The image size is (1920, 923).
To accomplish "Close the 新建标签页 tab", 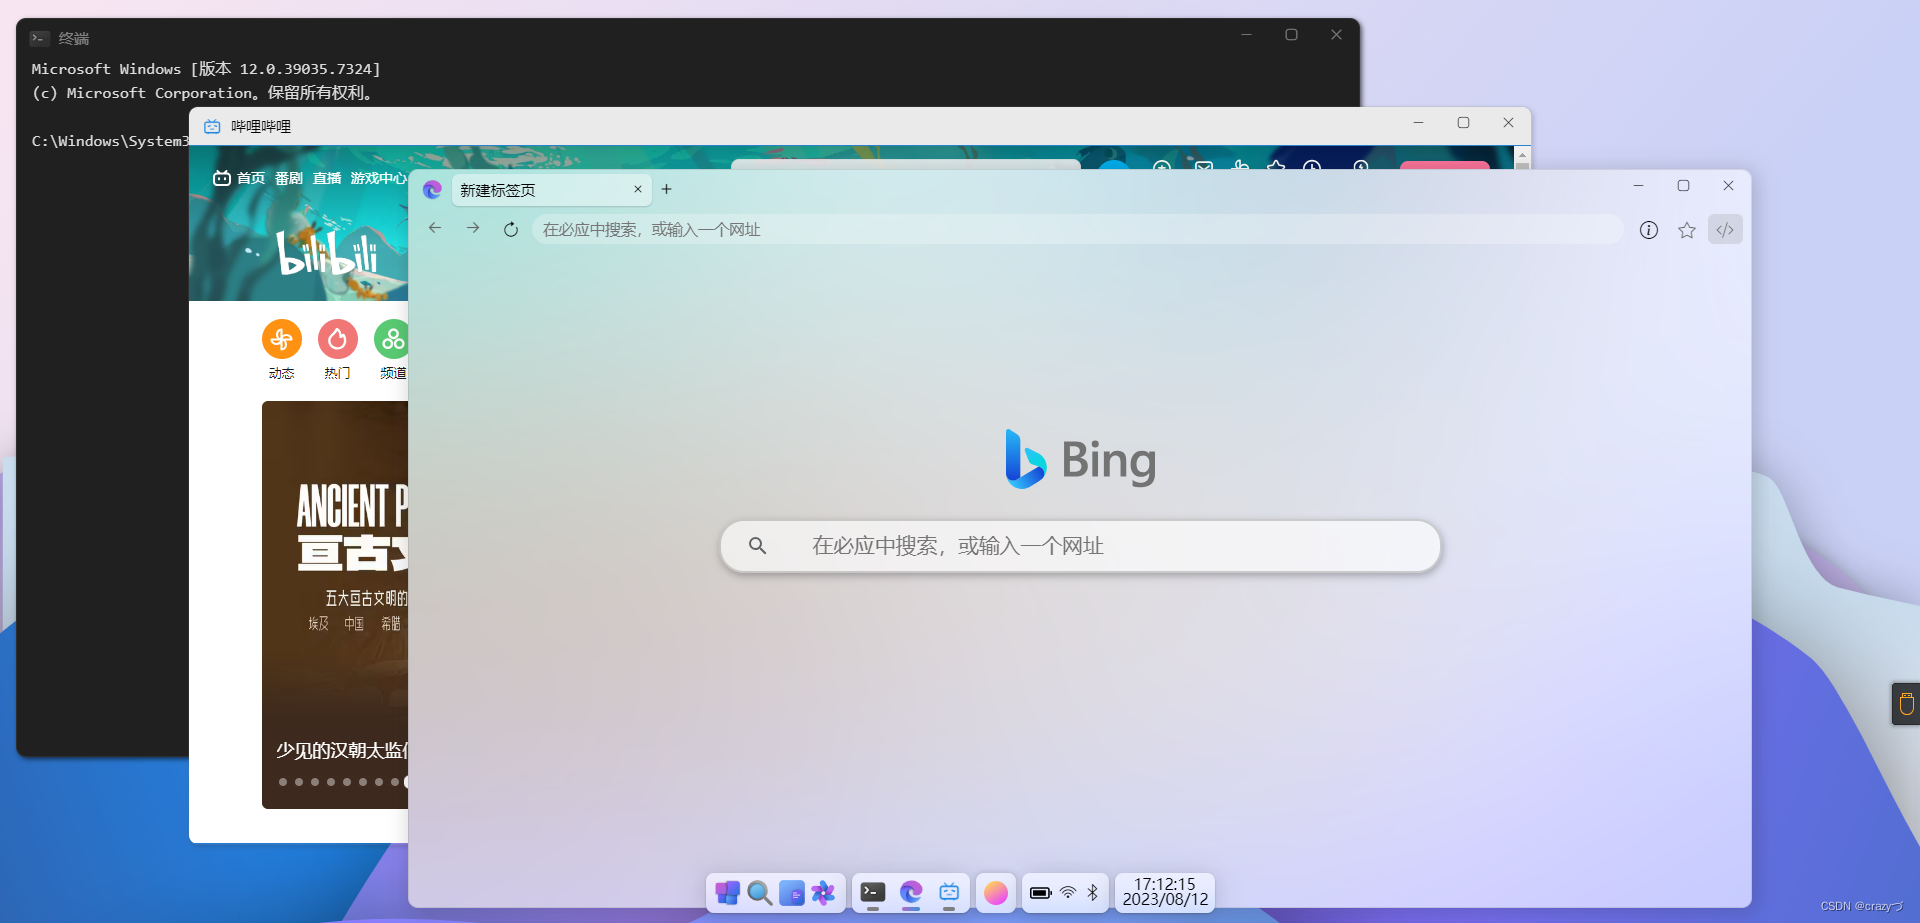I will [638, 189].
